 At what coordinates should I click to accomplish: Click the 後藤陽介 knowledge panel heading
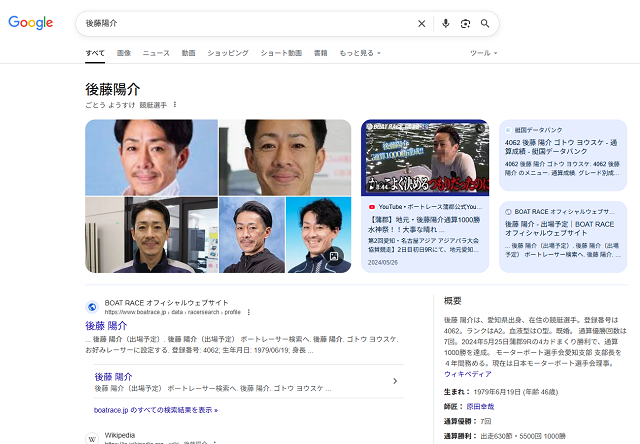point(113,89)
